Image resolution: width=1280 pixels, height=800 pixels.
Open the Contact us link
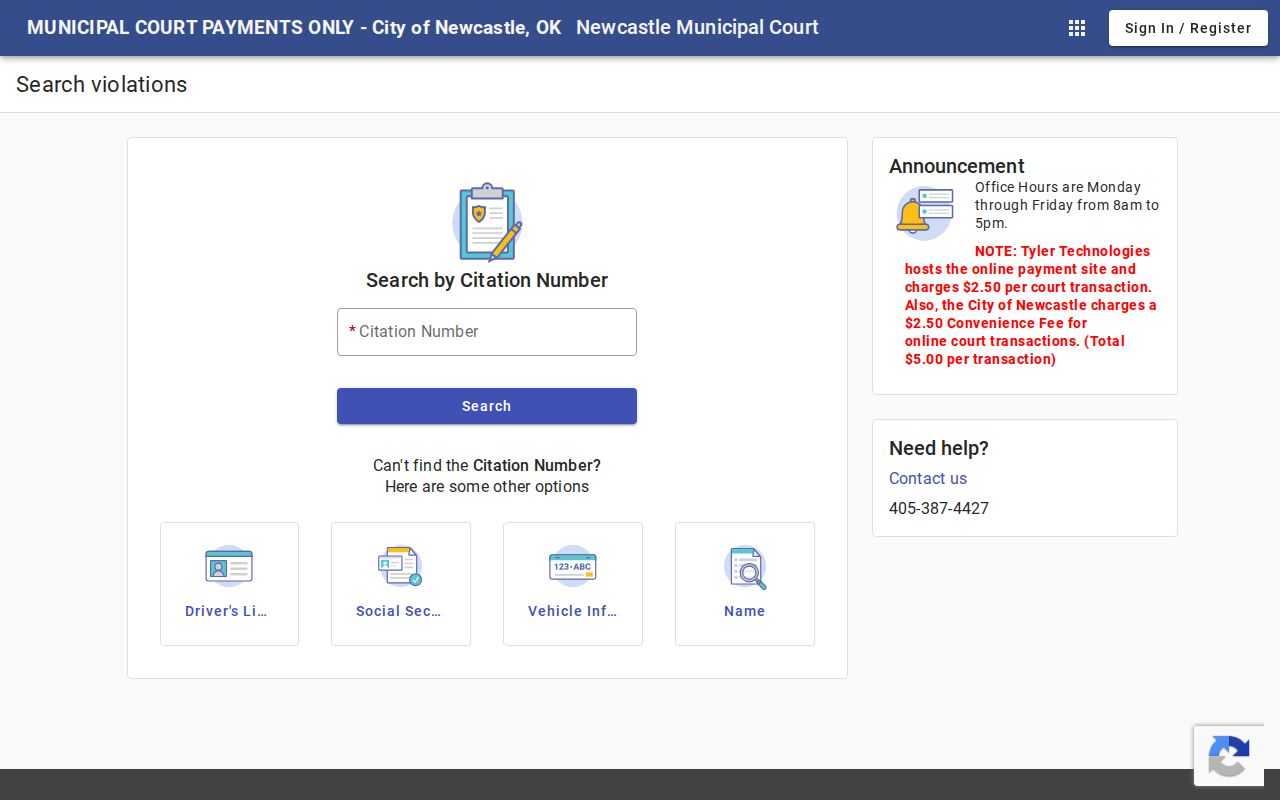928,478
